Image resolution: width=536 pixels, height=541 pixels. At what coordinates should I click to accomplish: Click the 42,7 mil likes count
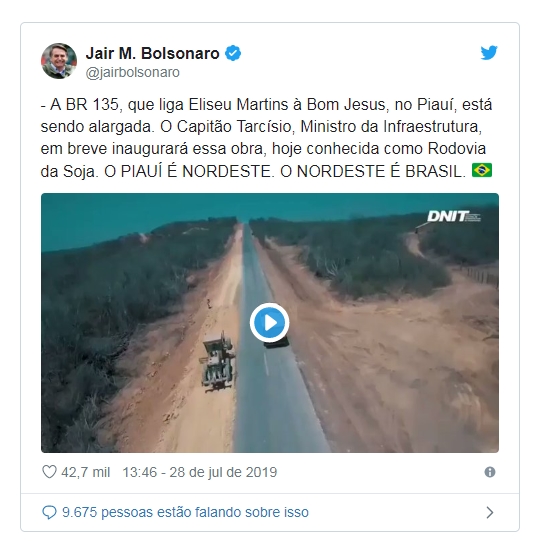(x=86, y=472)
